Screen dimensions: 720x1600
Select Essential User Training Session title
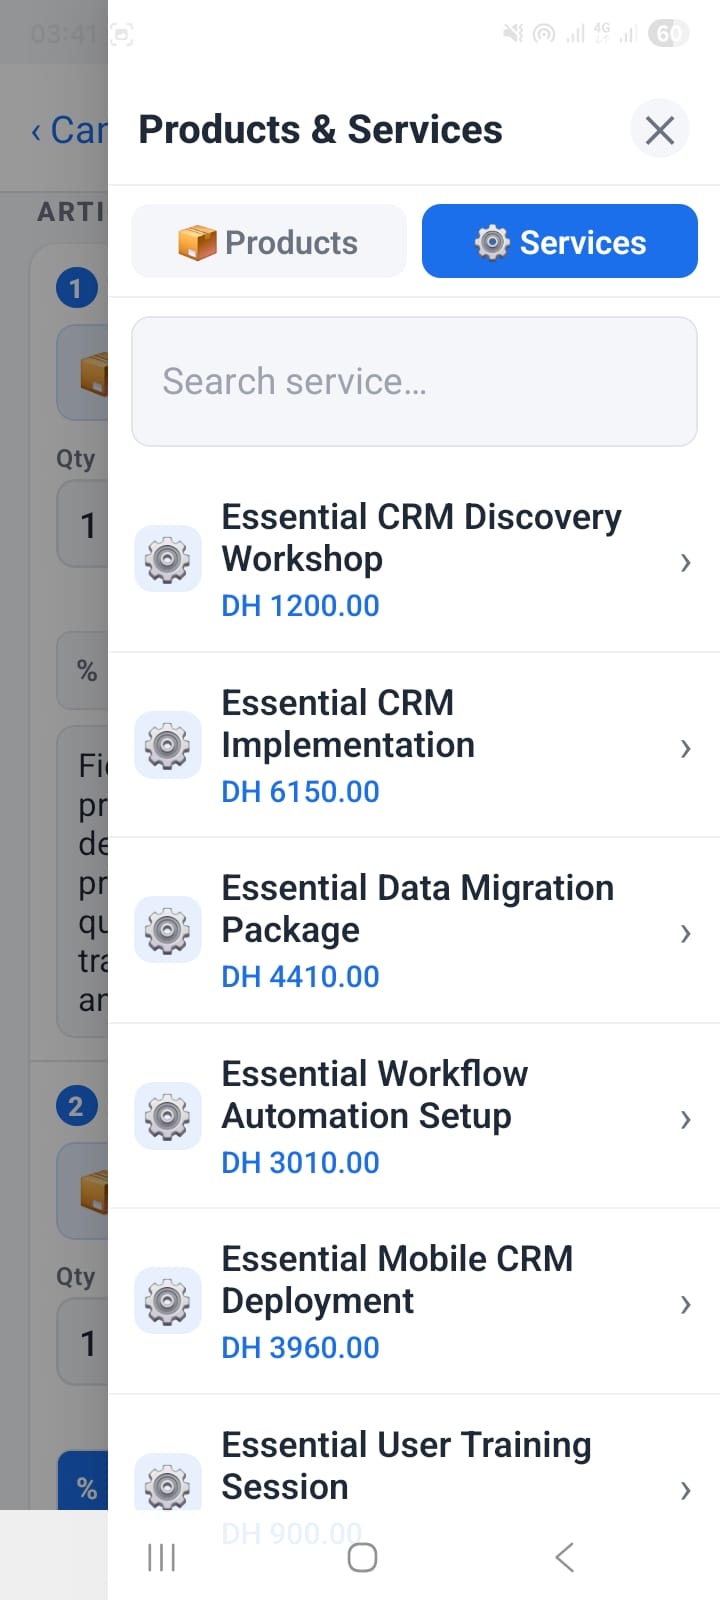(406, 1466)
